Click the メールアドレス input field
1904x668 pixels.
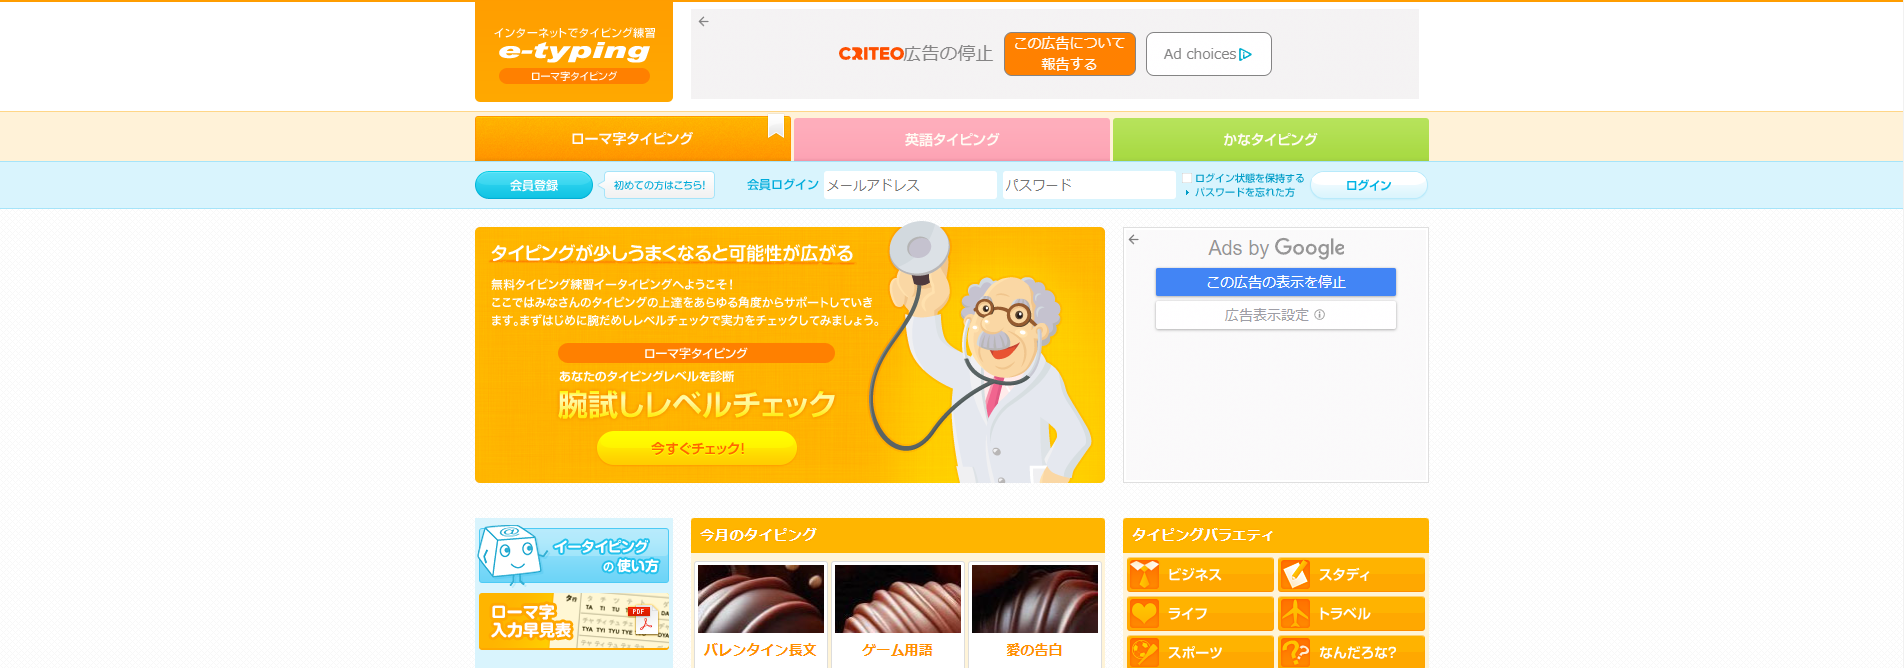pos(910,185)
